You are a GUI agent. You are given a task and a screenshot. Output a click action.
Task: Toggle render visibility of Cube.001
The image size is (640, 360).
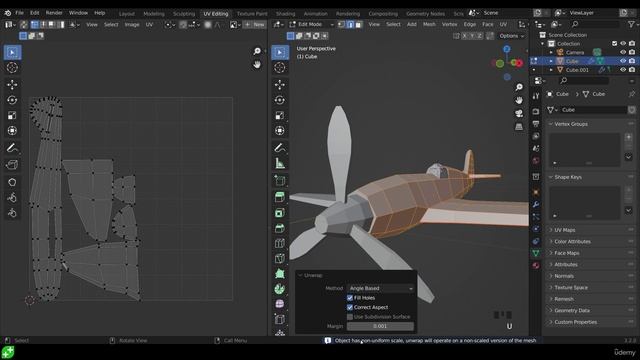632,70
